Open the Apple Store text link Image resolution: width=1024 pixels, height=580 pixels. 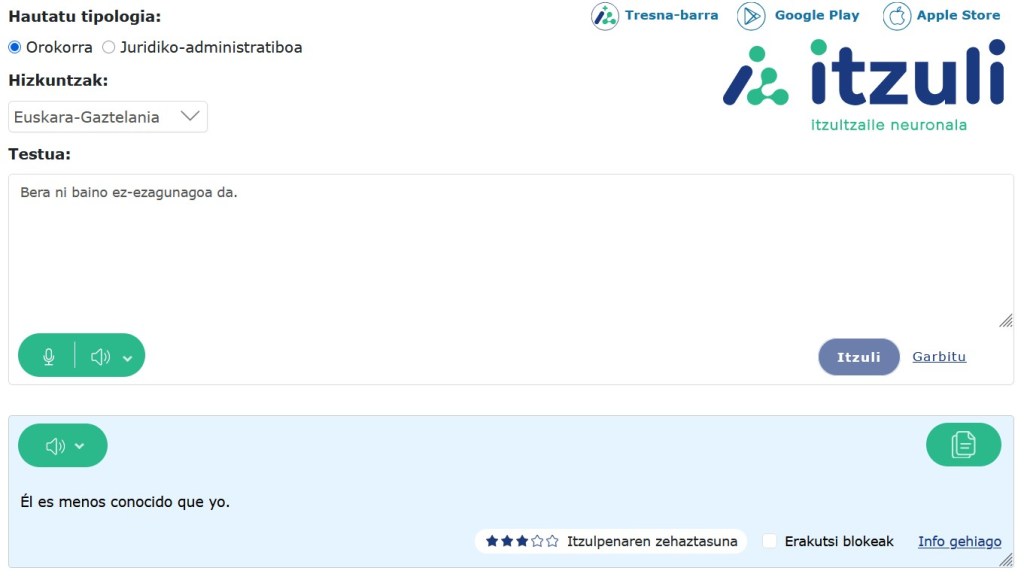coord(958,15)
